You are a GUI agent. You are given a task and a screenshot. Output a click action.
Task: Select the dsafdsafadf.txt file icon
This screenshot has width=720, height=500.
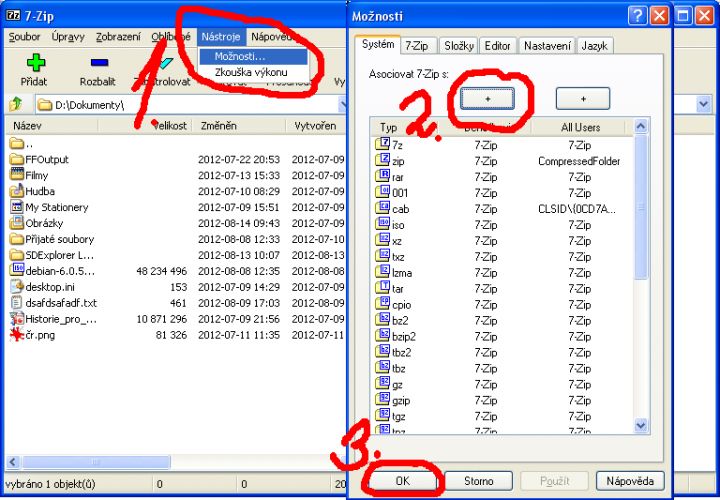coord(17,303)
